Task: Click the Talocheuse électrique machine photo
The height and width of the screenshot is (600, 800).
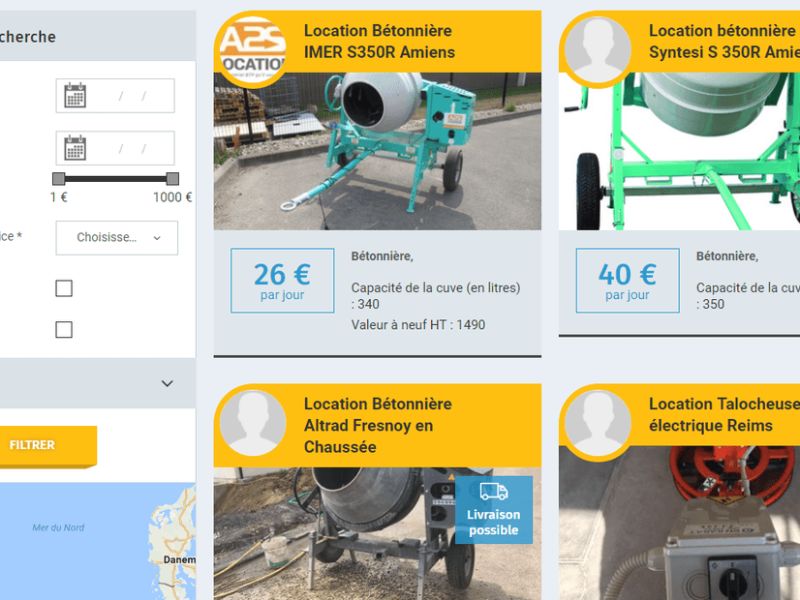Action: point(679,523)
